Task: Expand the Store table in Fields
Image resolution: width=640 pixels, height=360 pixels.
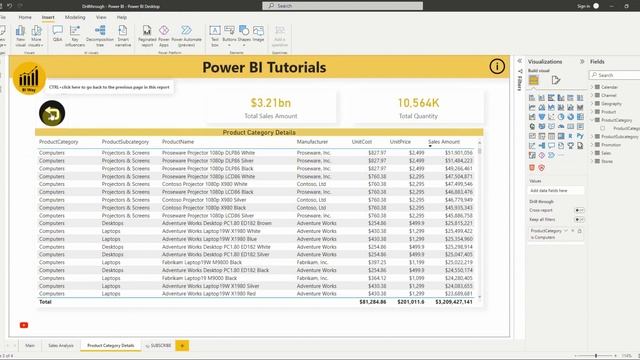Action: 592,161
